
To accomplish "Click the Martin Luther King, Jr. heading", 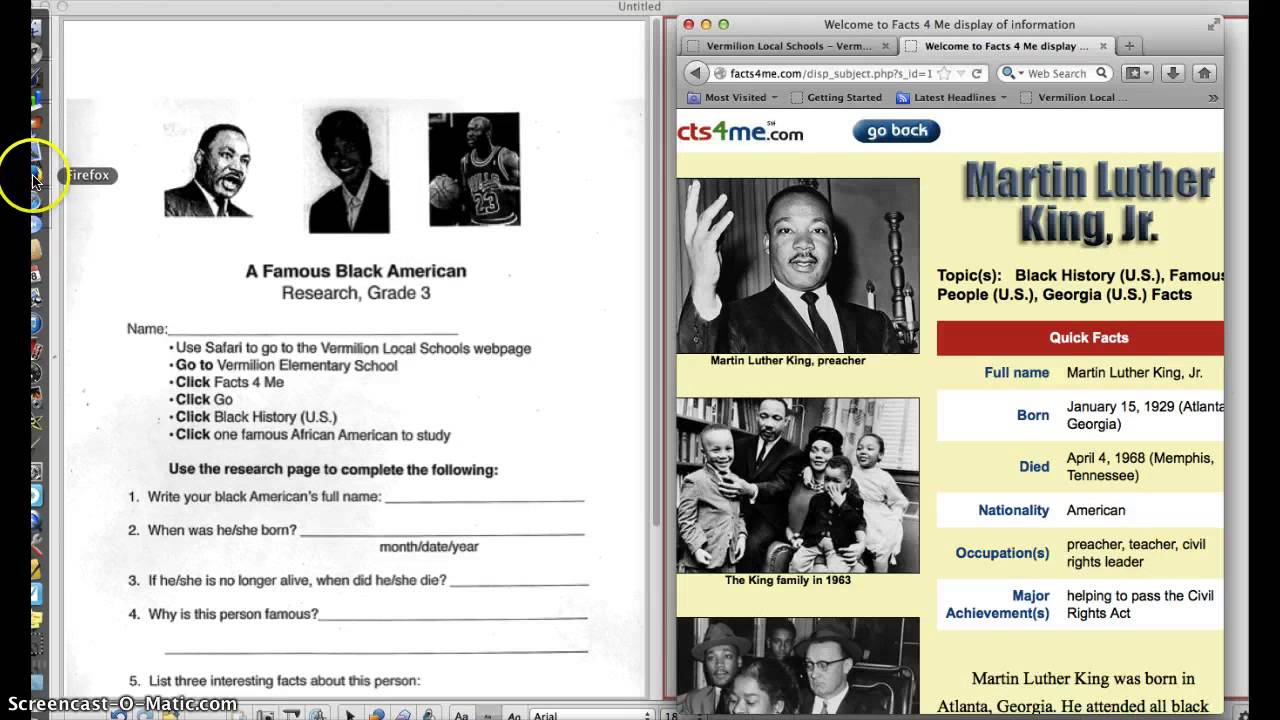I will coord(1089,203).
